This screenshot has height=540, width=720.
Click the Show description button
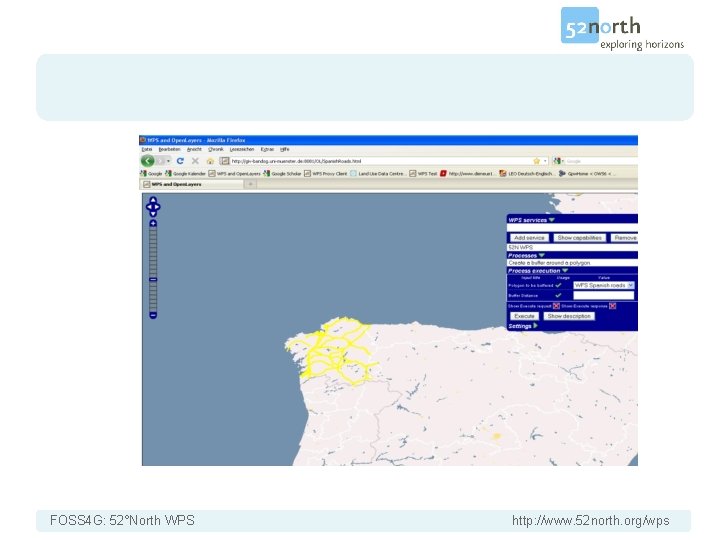pyautogui.click(x=569, y=316)
